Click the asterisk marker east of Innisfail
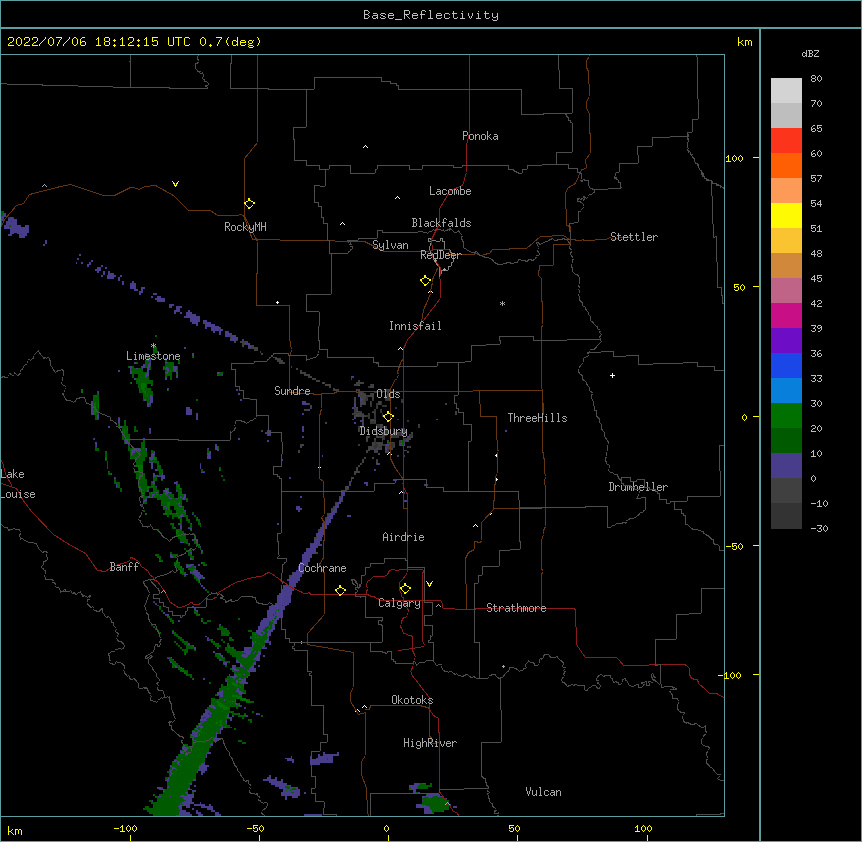 pos(502,303)
